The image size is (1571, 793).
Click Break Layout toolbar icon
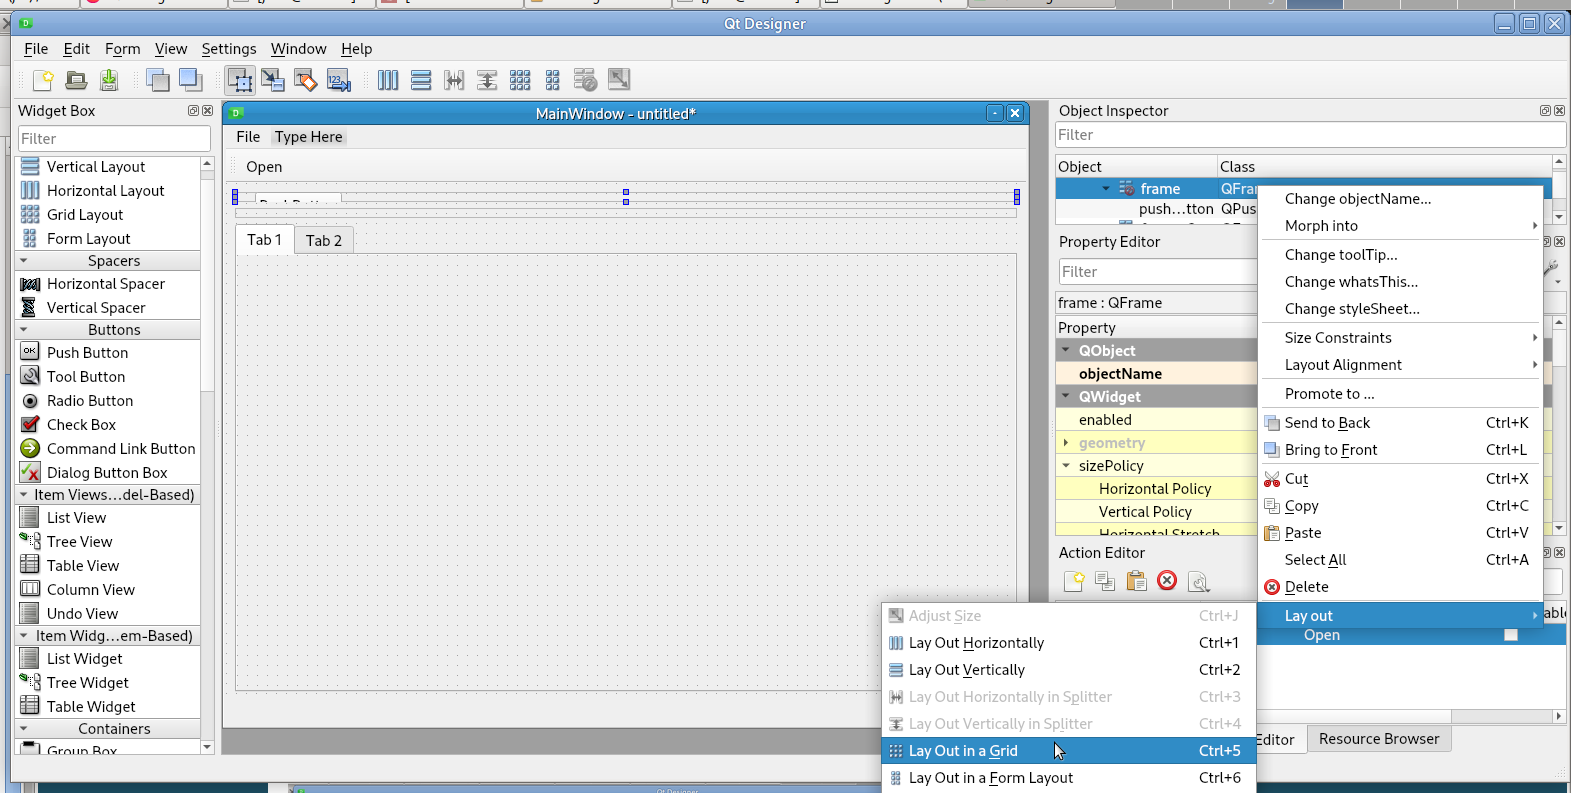pos(585,80)
